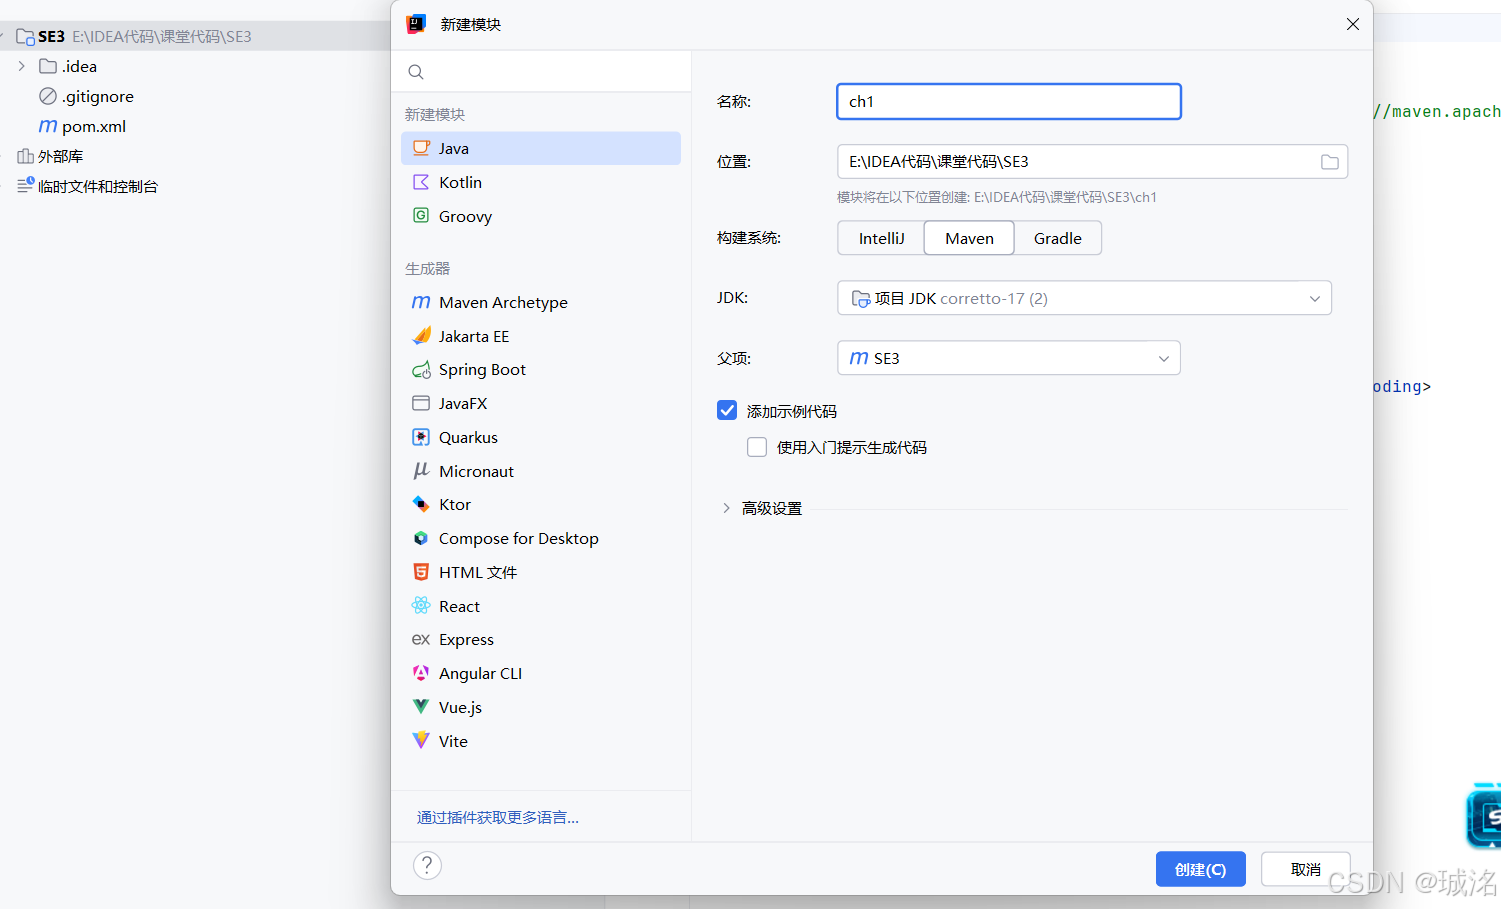Expand 高级设置 section
The width and height of the screenshot is (1501, 909).
tap(726, 508)
